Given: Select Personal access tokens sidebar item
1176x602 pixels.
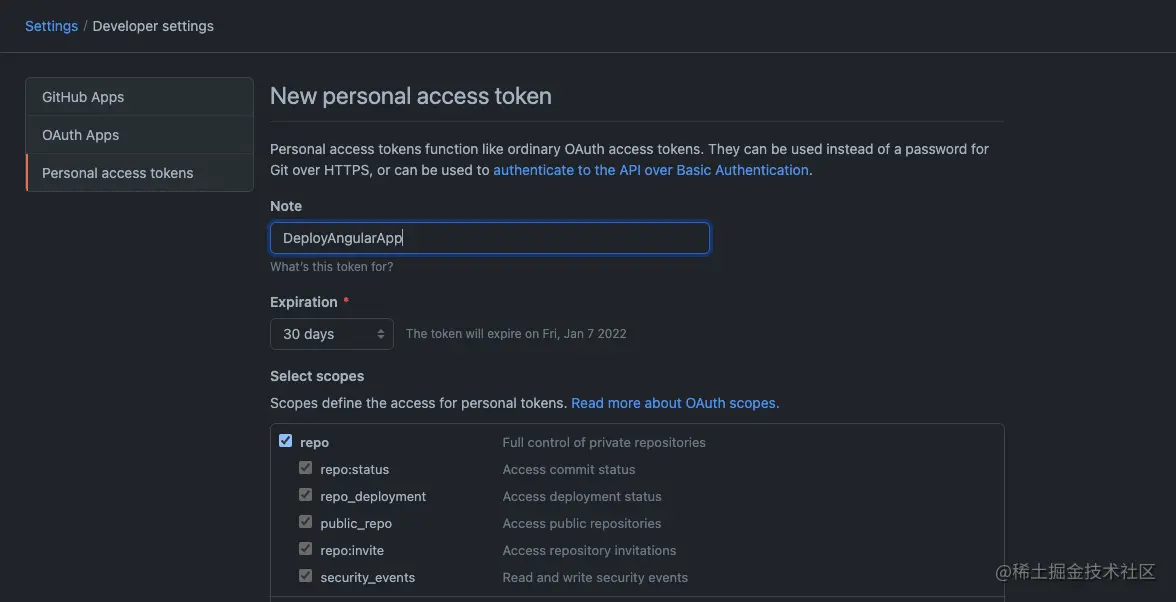Looking at the screenshot, I should pyautogui.click(x=117, y=173).
